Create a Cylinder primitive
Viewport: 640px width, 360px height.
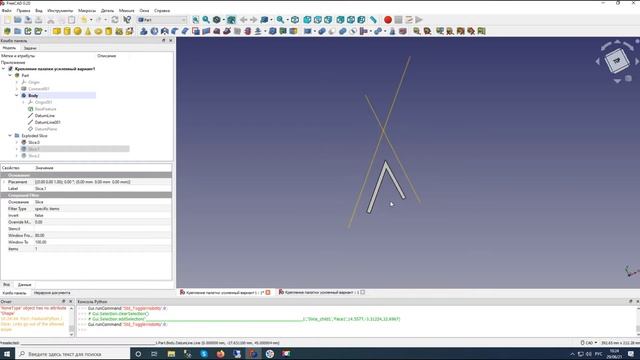coord(67,31)
